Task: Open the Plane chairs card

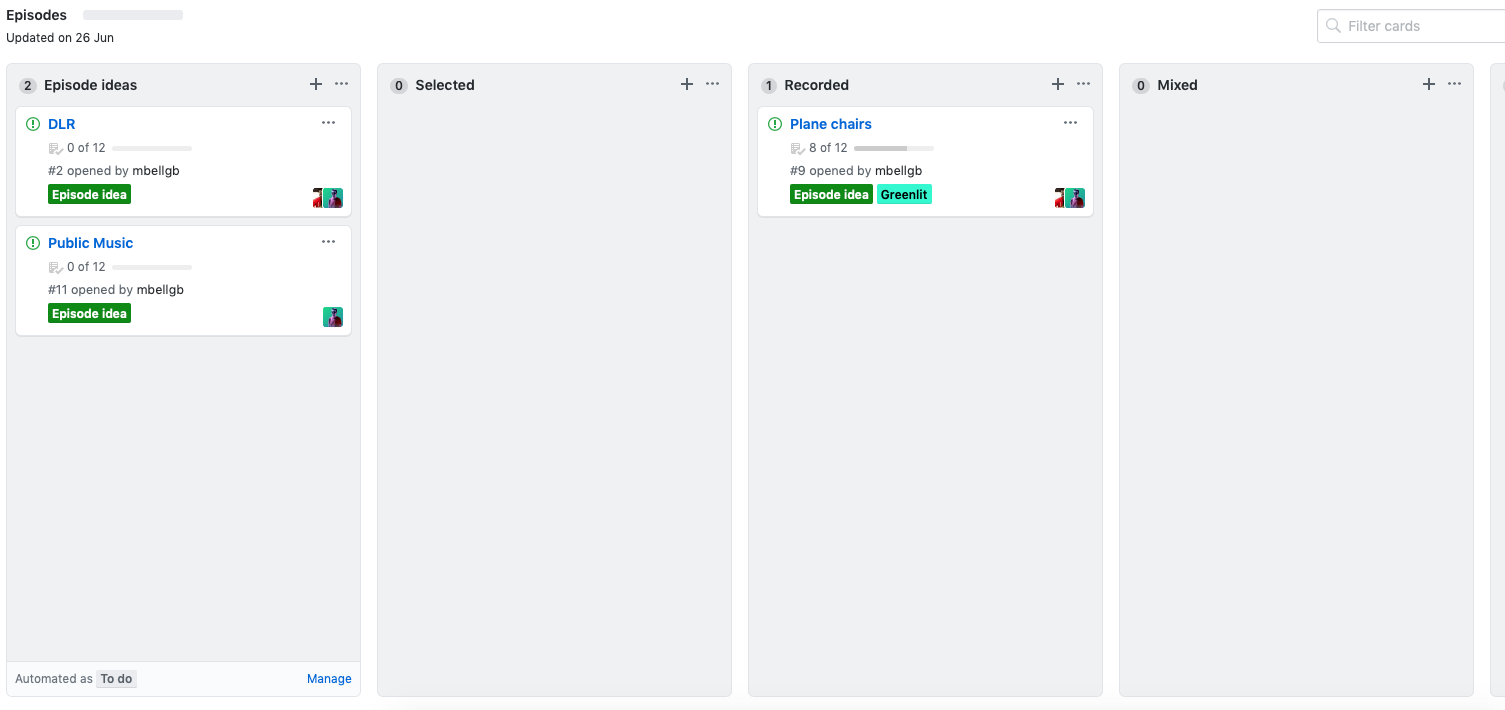Action: pyautogui.click(x=831, y=123)
